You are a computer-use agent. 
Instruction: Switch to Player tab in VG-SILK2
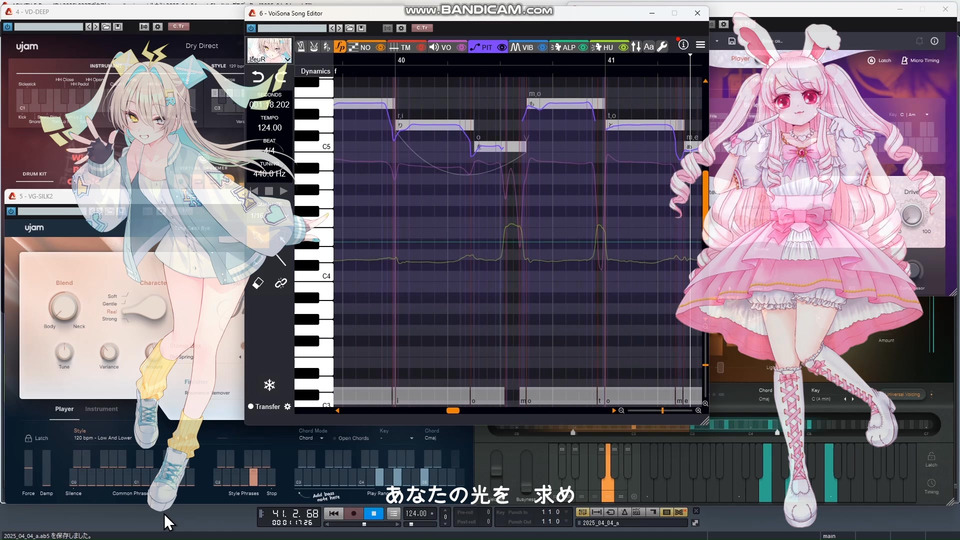point(64,409)
